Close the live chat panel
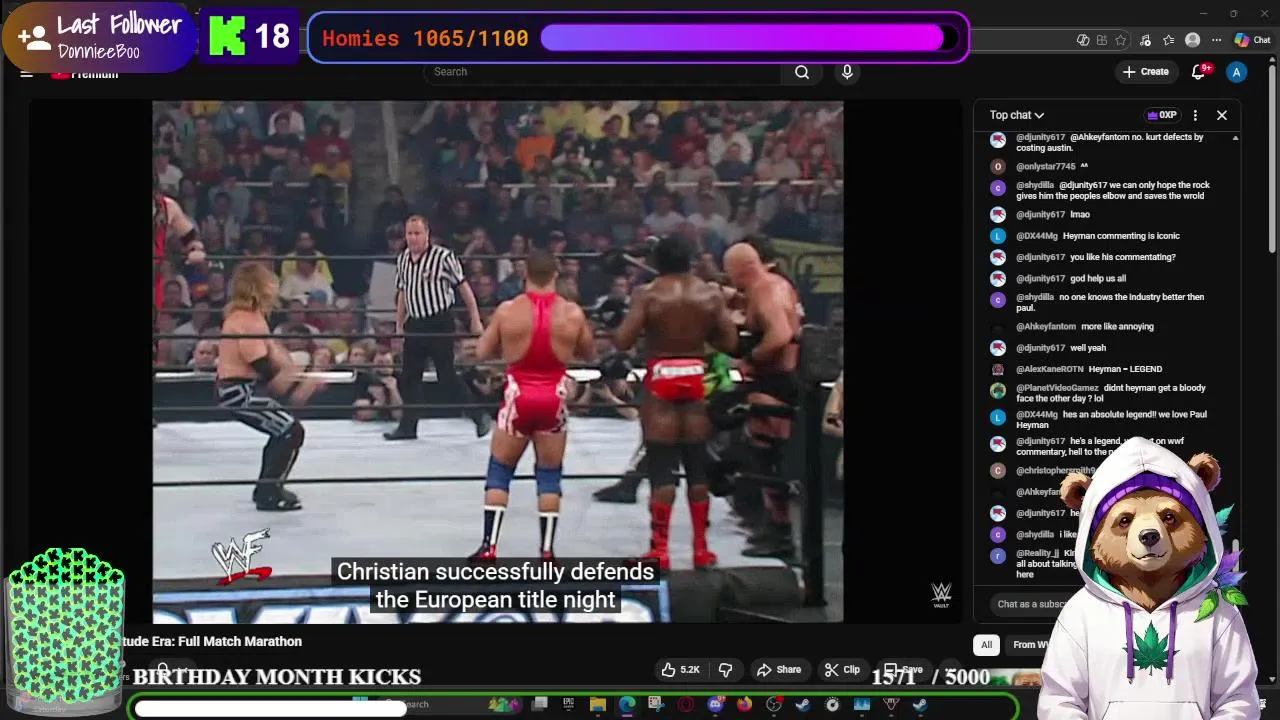This screenshot has height=720, width=1280. point(1222,115)
